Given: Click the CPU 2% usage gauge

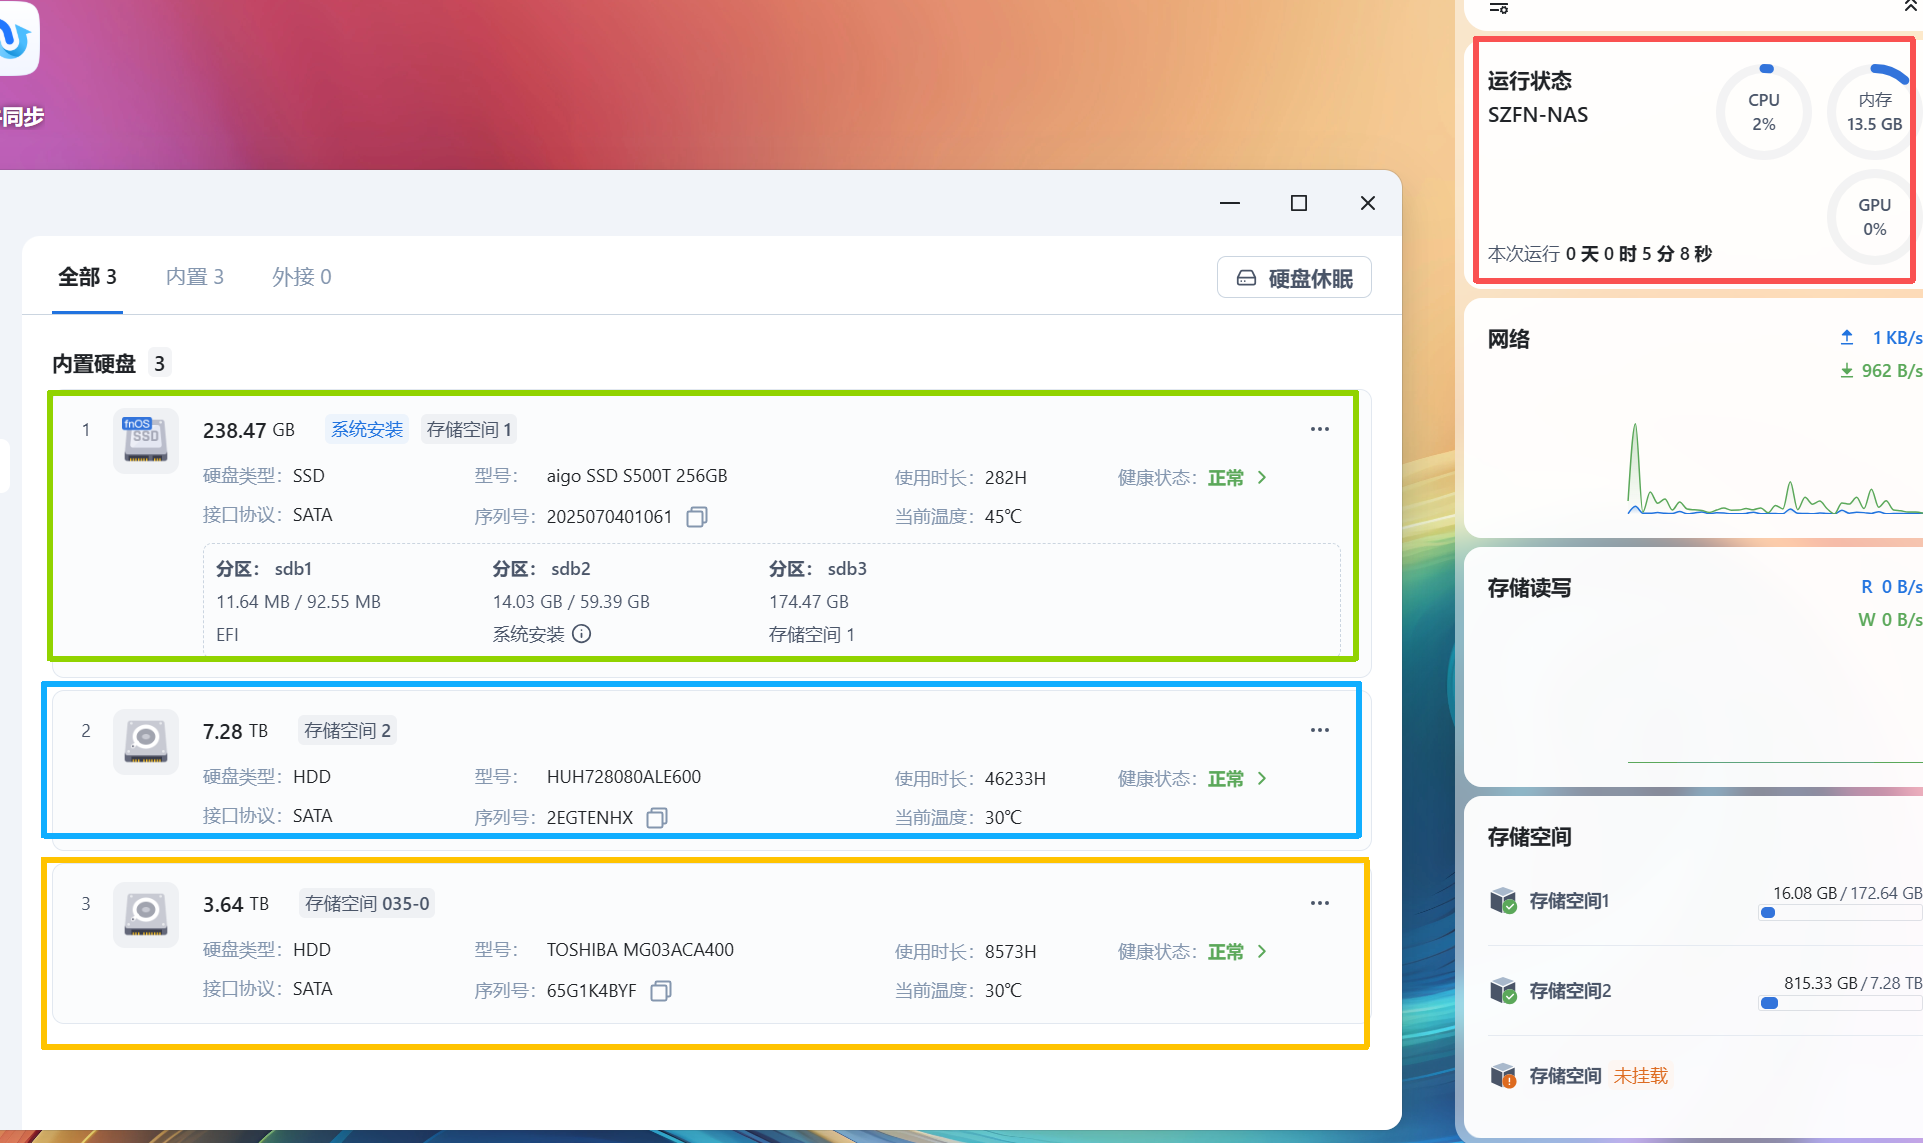Looking at the screenshot, I should click(1763, 112).
